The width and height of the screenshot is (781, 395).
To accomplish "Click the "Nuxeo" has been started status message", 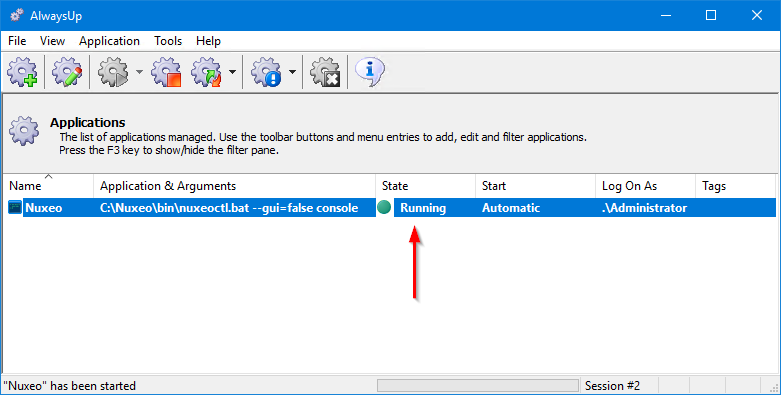I will (x=70, y=386).
